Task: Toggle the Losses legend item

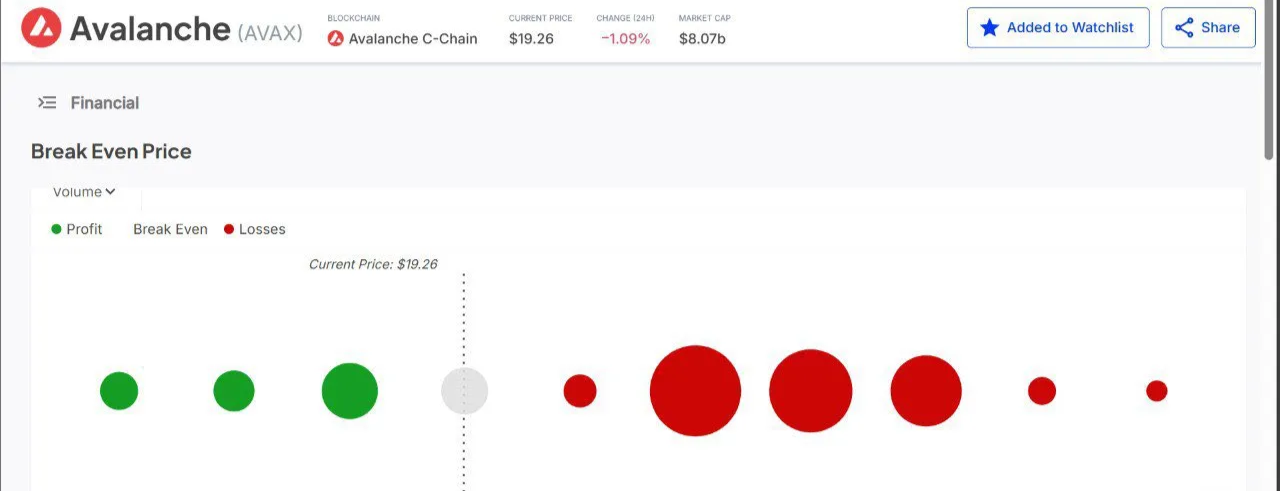Action: coord(255,229)
